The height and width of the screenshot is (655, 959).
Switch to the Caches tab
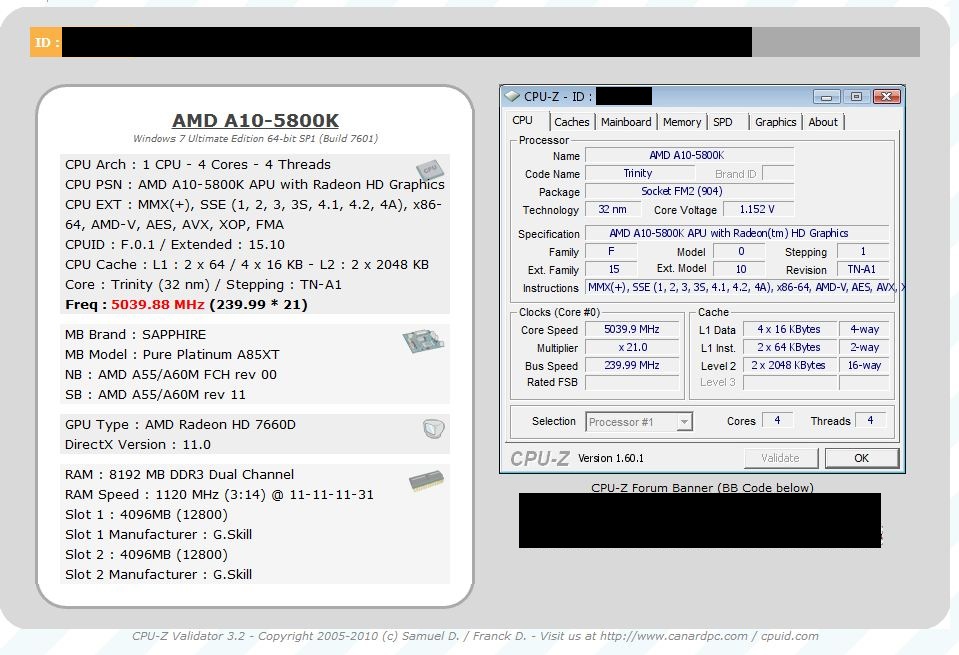pos(572,122)
